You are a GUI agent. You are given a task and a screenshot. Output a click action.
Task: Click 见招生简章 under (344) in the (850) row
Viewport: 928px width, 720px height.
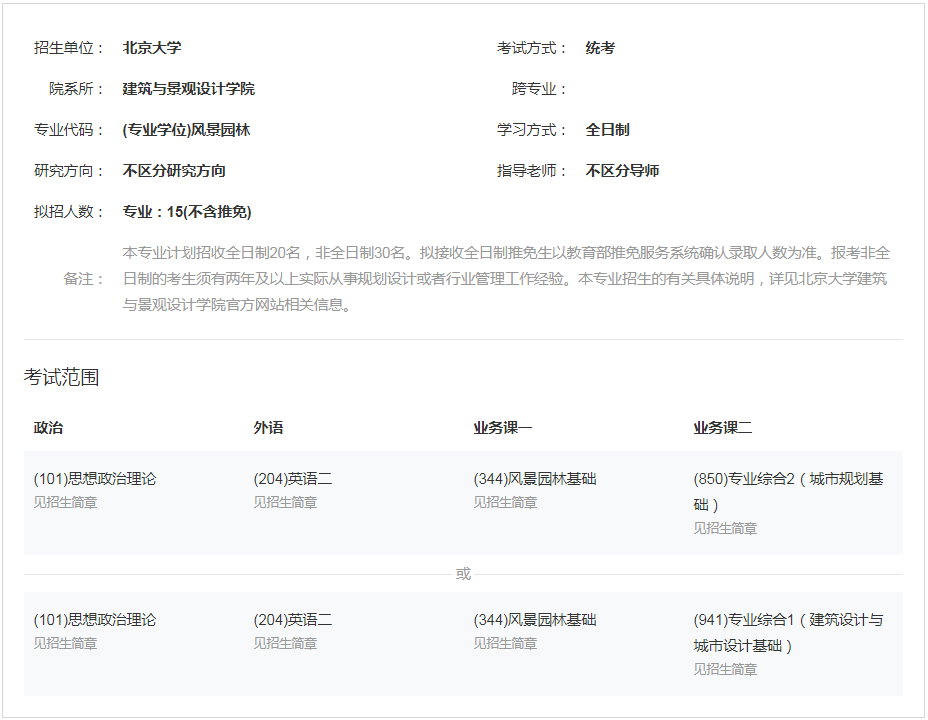505,502
